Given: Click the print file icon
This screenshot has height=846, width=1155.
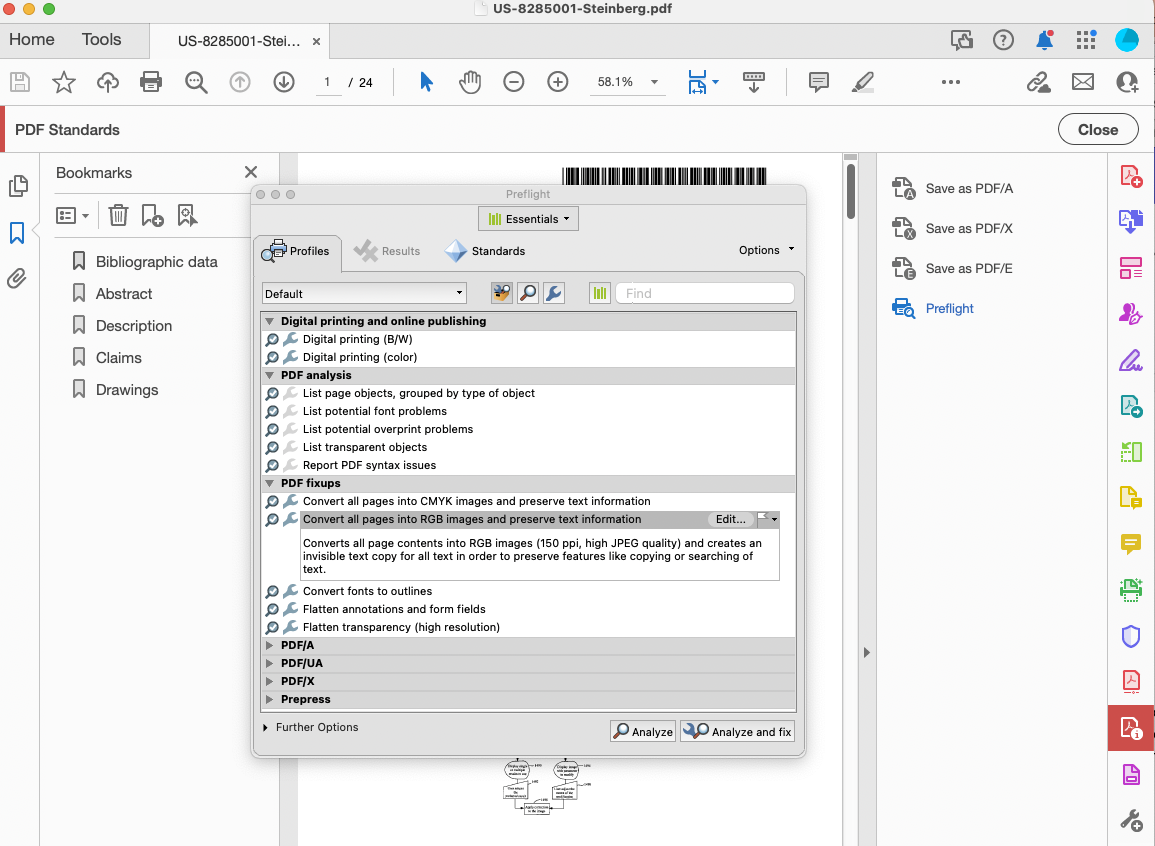Looking at the screenshot, I should pyautogui.click(x=151, y=82).
